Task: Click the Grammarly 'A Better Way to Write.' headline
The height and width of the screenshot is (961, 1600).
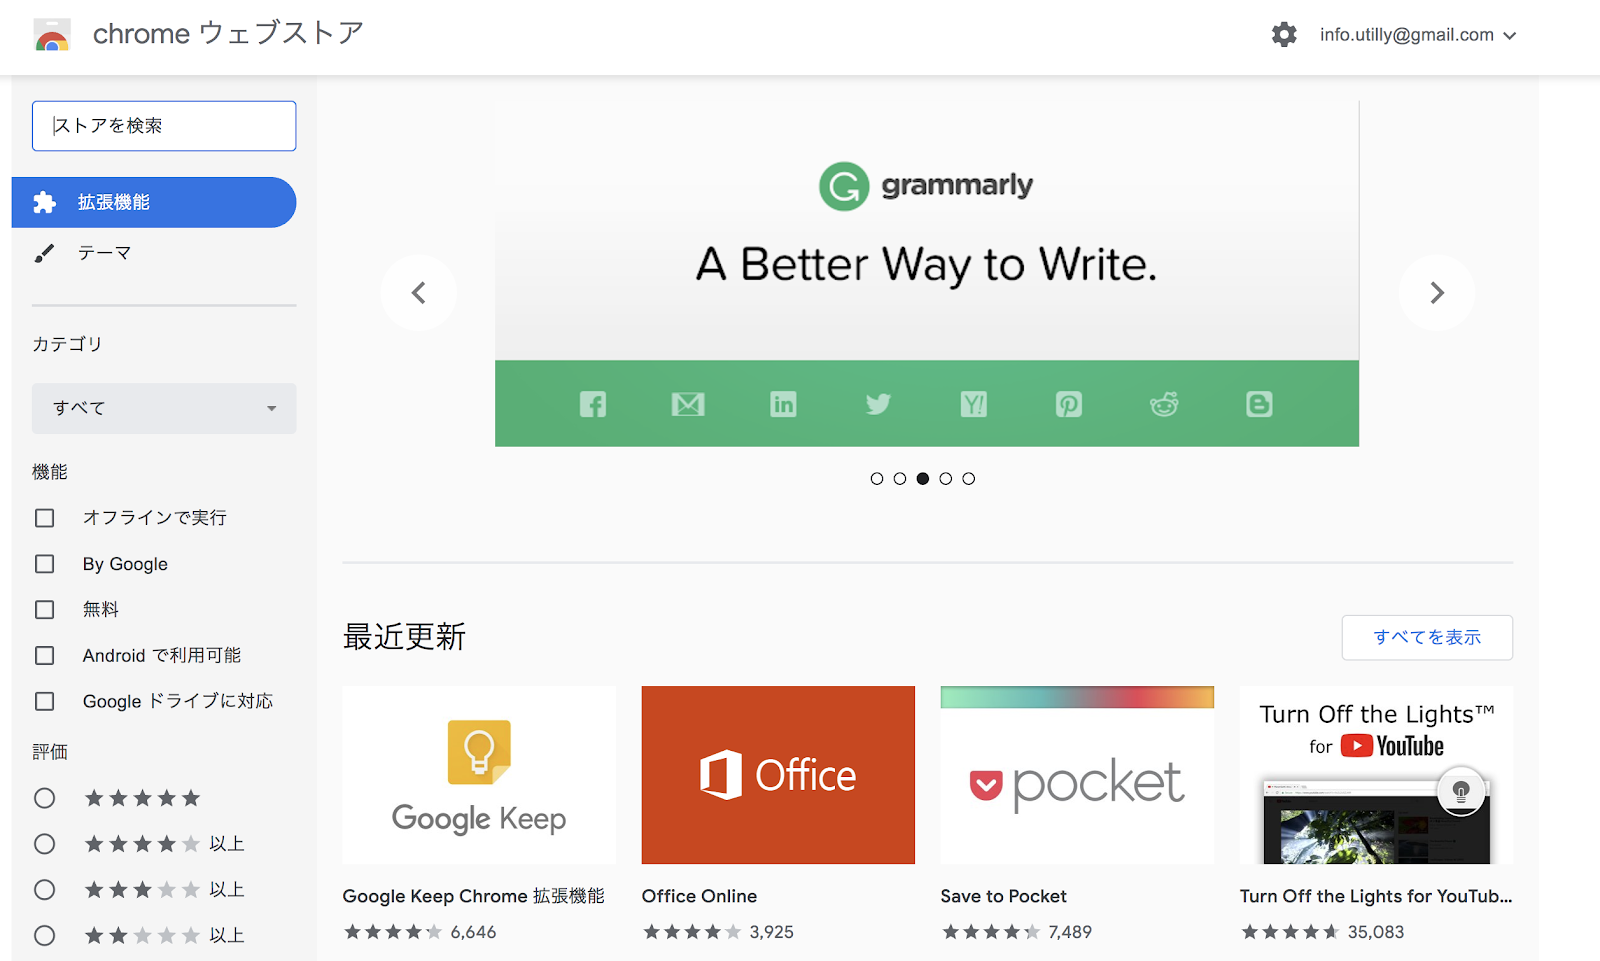Action: click(926, 265)
